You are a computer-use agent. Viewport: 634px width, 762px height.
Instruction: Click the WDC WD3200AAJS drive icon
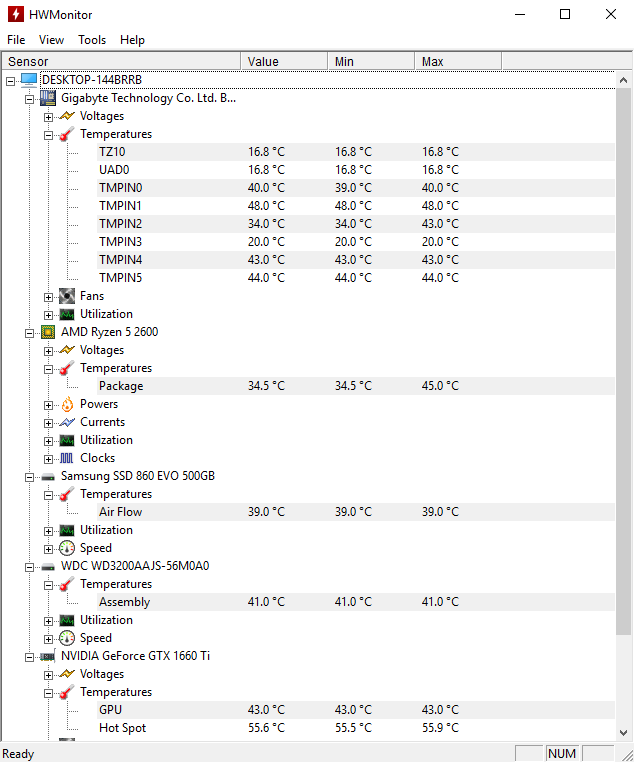pyautogui.click(x=48, y=567)
